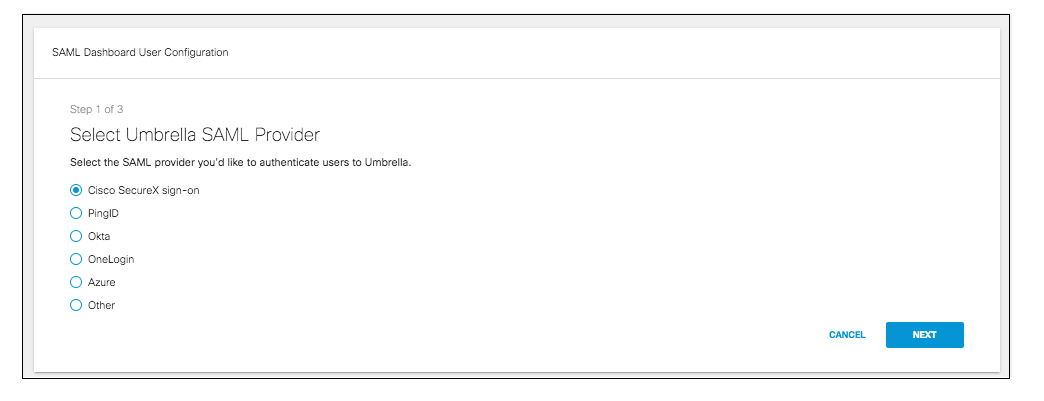Select the Cisco SecureX sign-on radio button
Screen dimensions: 1044x401
(76, 190)
